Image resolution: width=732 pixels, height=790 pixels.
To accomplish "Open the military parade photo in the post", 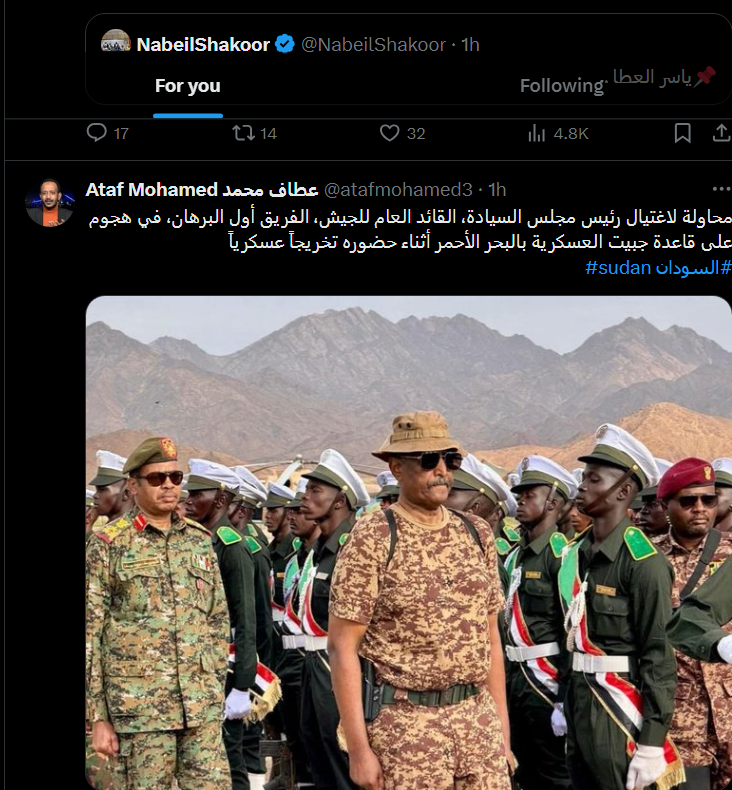I will click(409, 543).
